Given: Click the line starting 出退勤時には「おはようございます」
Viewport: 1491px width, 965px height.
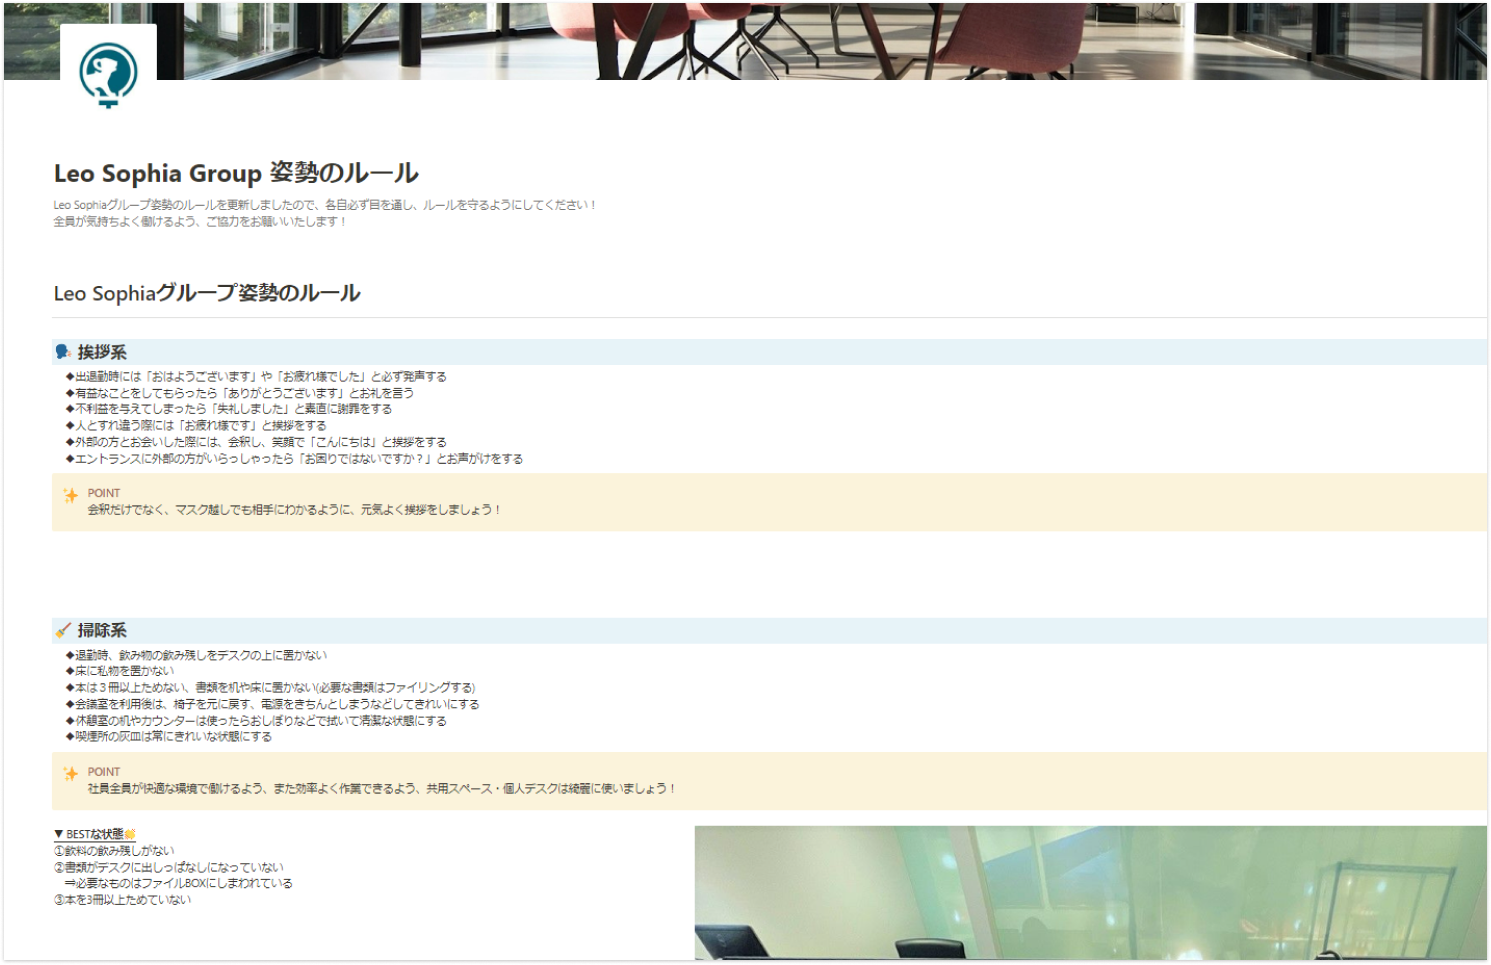Looking at the screenshot, I should pos(256,377).
